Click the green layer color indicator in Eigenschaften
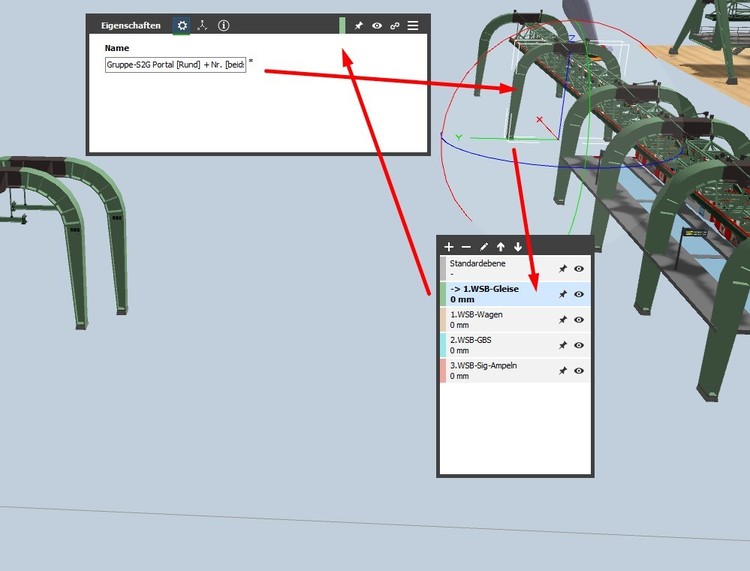The height and width of the screenshot is (571, 750). [342, 25]
